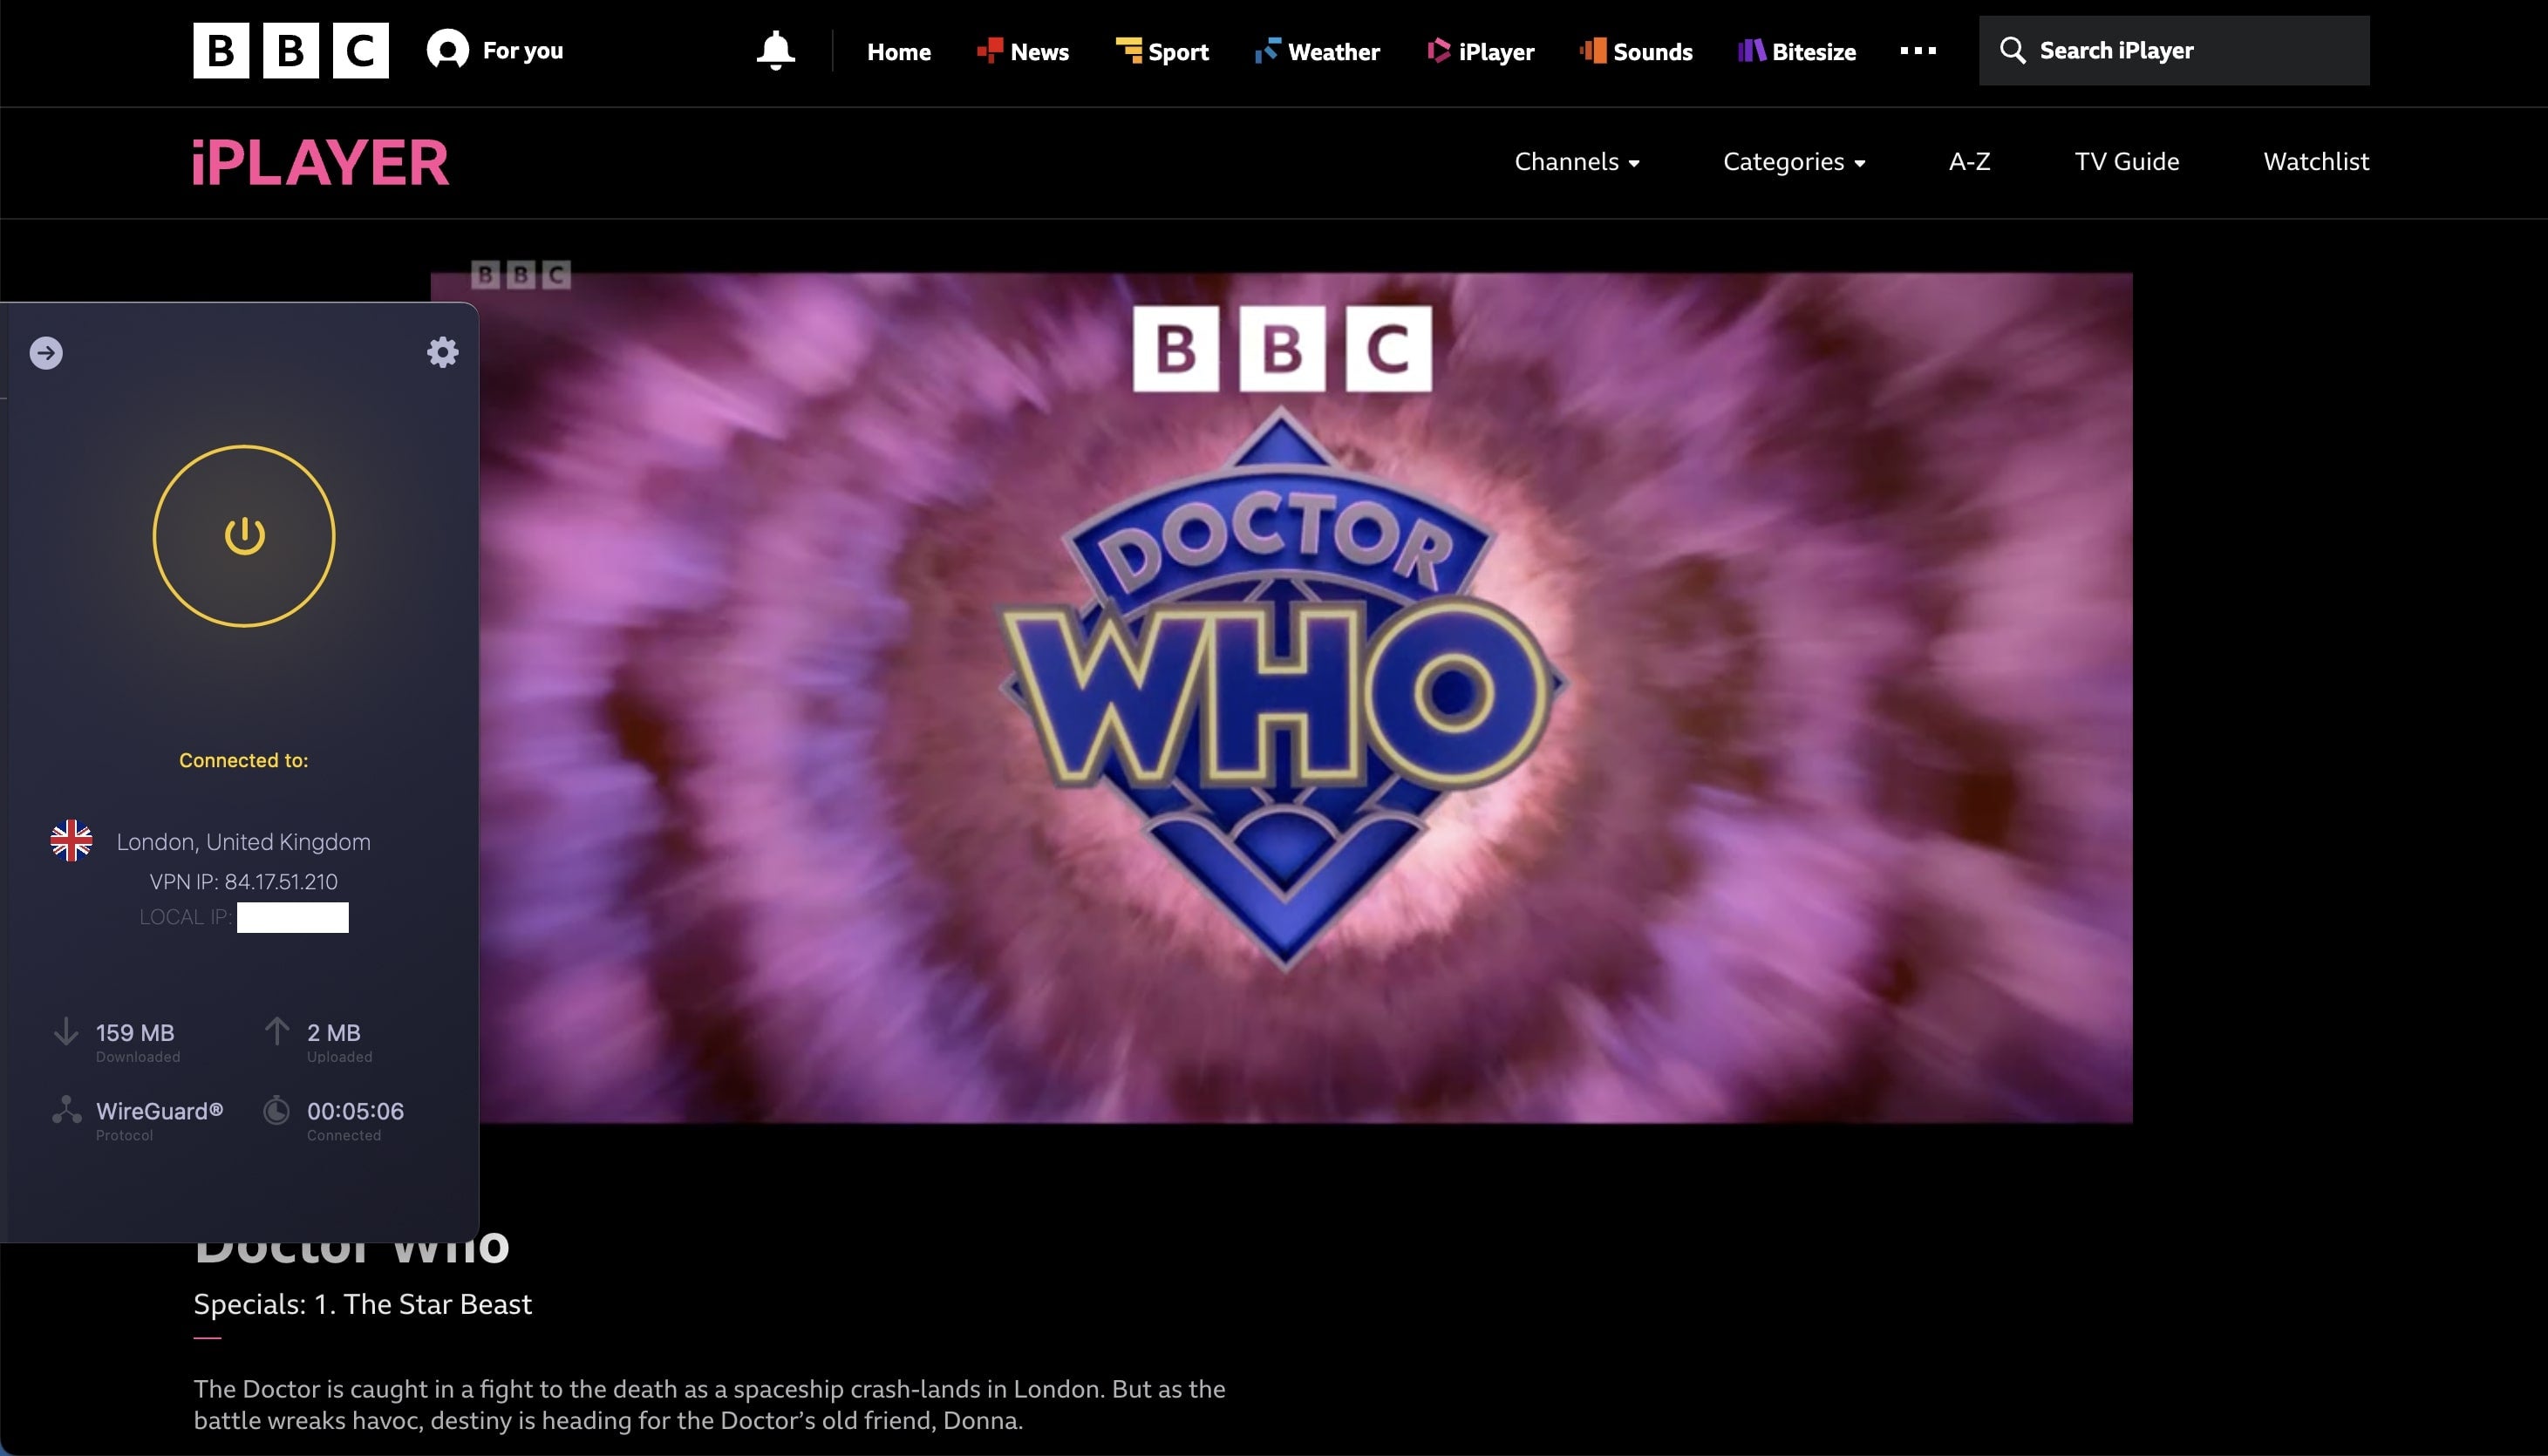Click the BBC logo in header
Screen dimensions: 2548x1456
tap(290, 51)
